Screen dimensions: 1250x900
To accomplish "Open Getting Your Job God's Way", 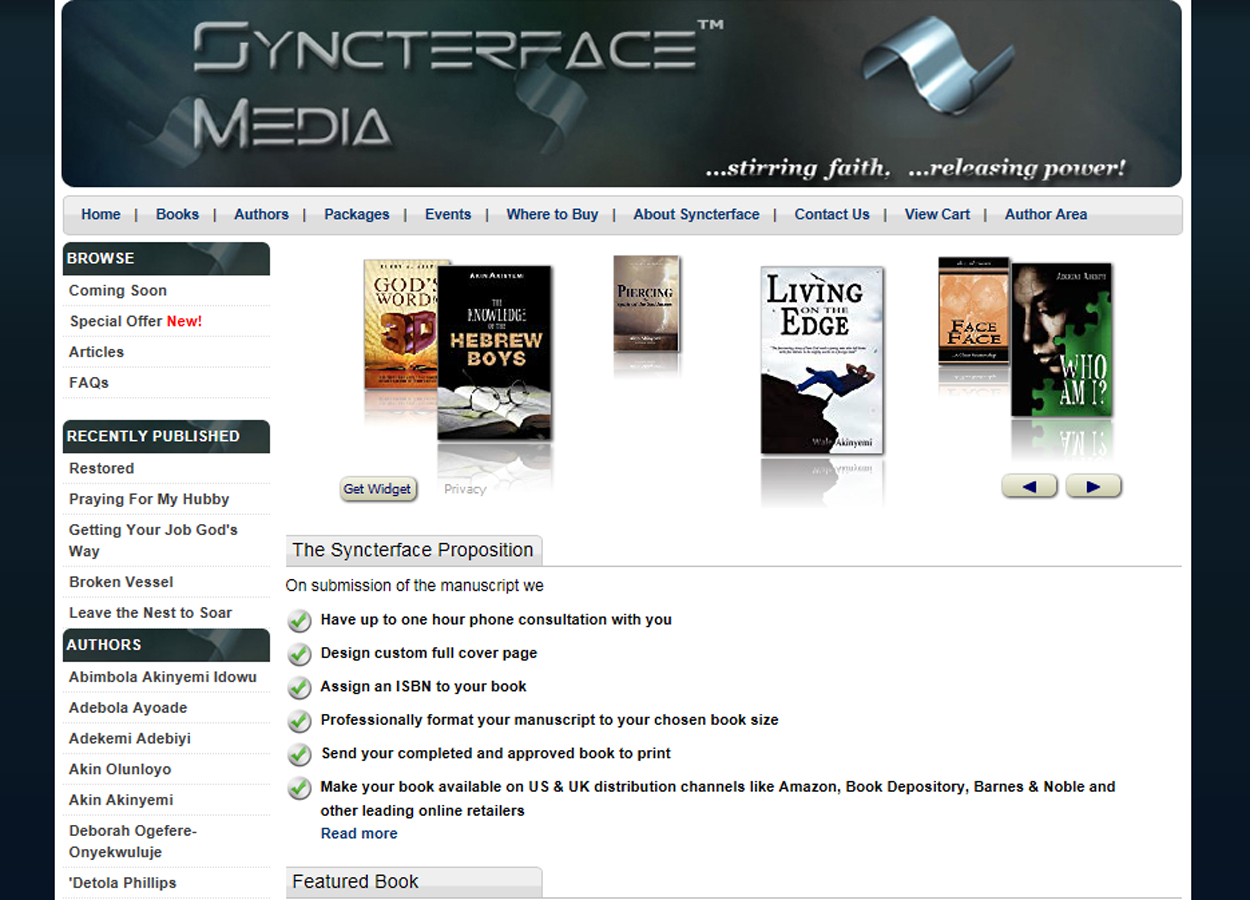I will [x=153, y=540].
